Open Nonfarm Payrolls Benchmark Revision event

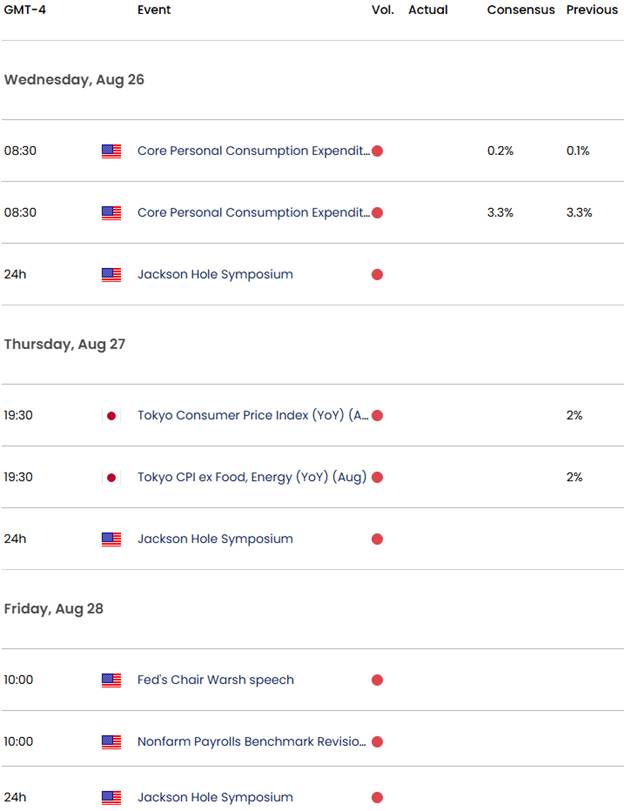click(x=251, y=741)
